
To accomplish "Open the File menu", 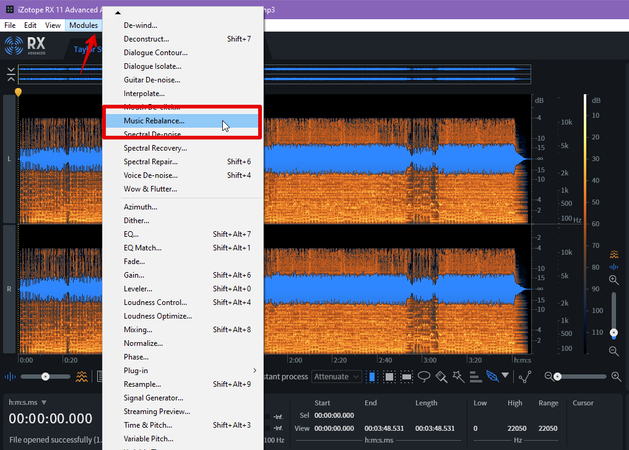I will click(x=10, y=25).
